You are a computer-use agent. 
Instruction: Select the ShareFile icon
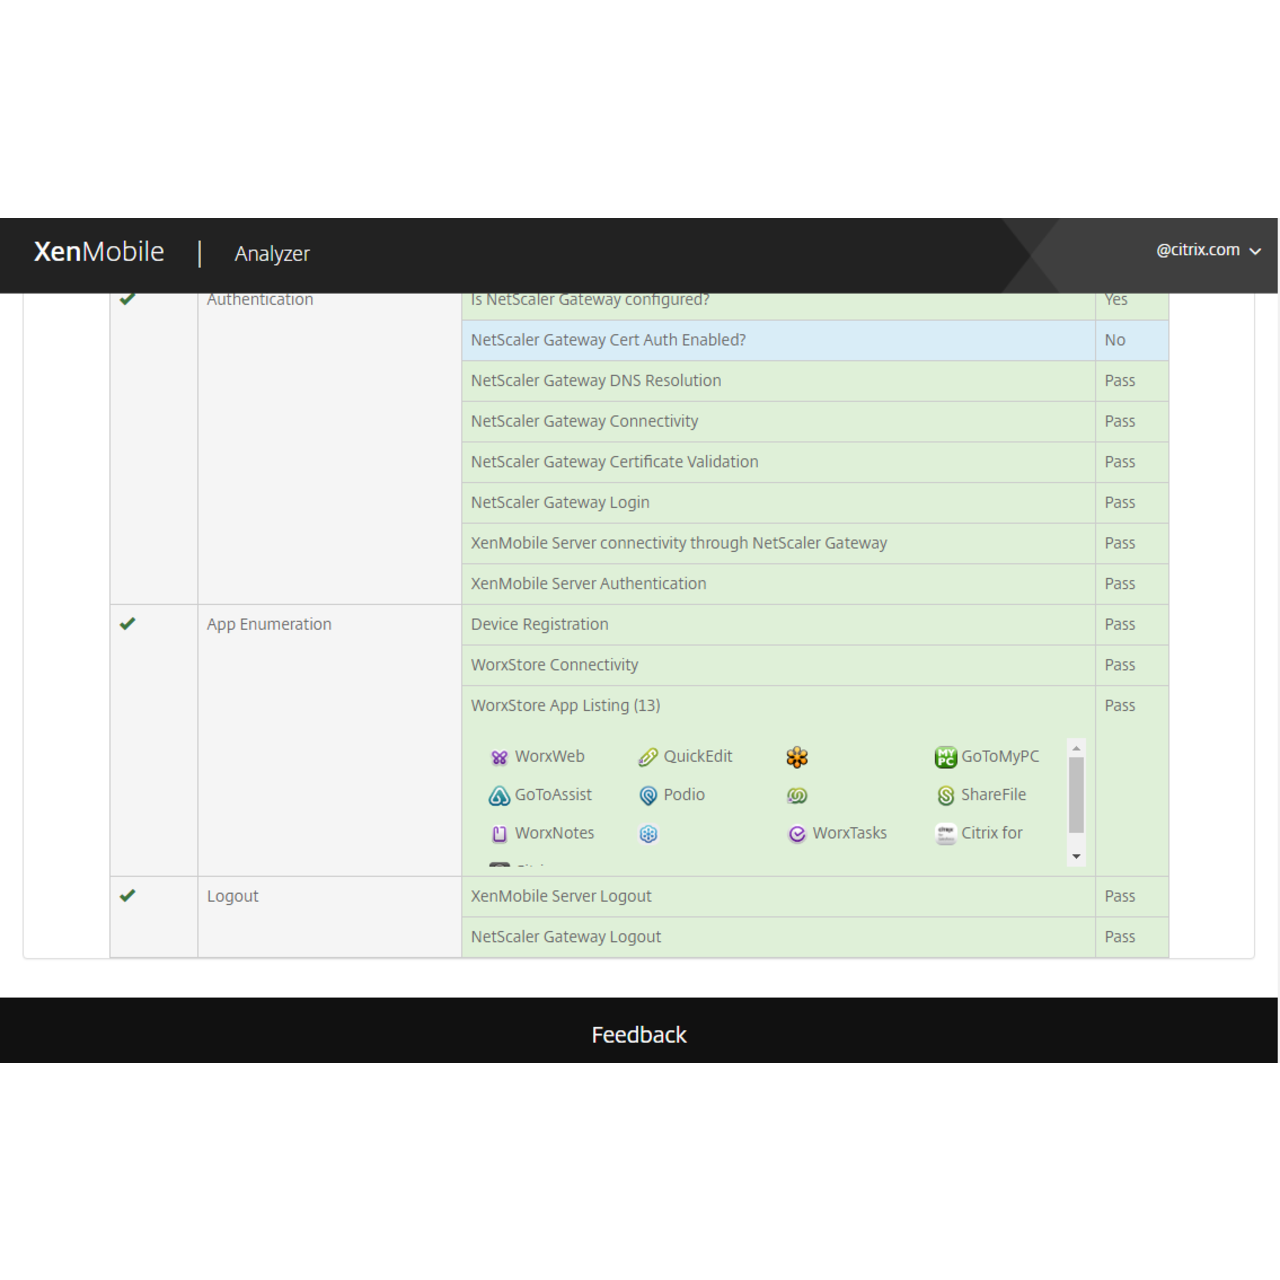pos(945,795)
